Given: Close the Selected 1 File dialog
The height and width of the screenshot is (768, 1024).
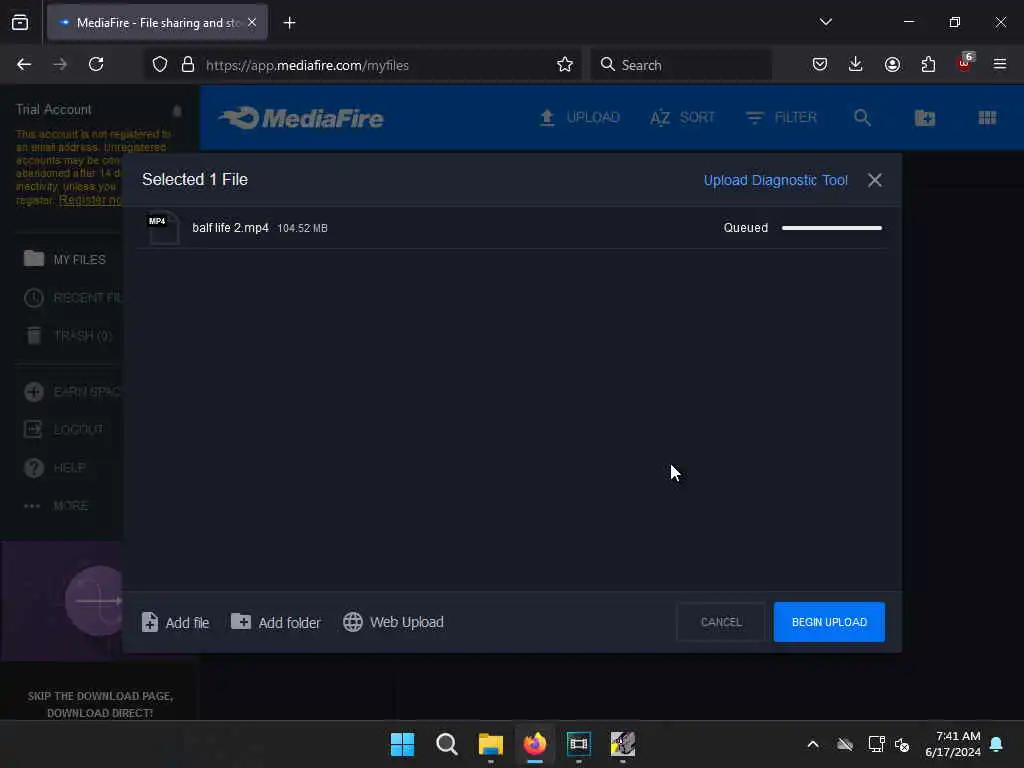Looking at the screenshot, I should click(874, 180).
